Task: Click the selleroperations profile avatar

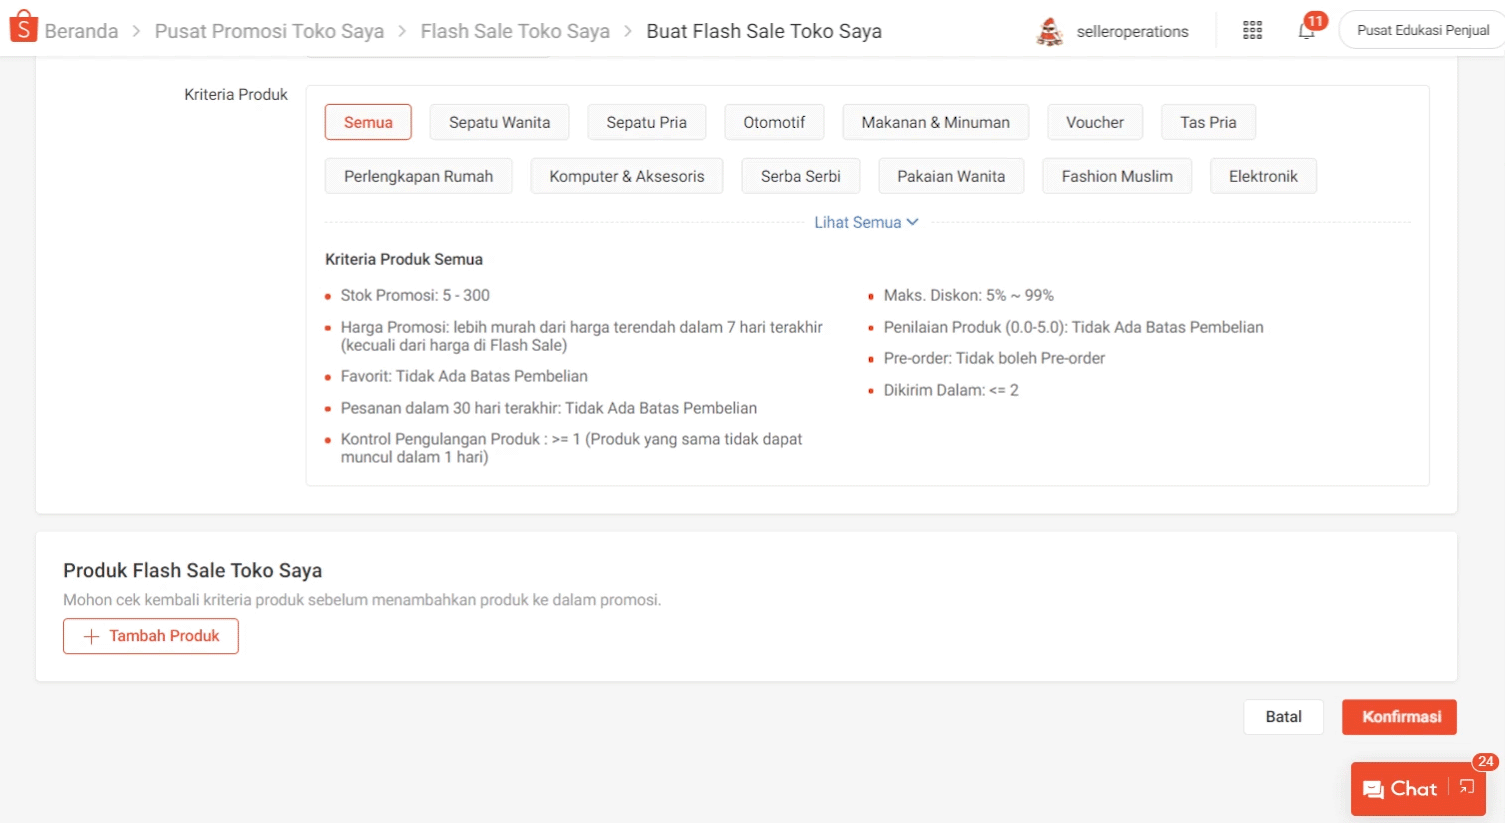Action: [1049, 31]
